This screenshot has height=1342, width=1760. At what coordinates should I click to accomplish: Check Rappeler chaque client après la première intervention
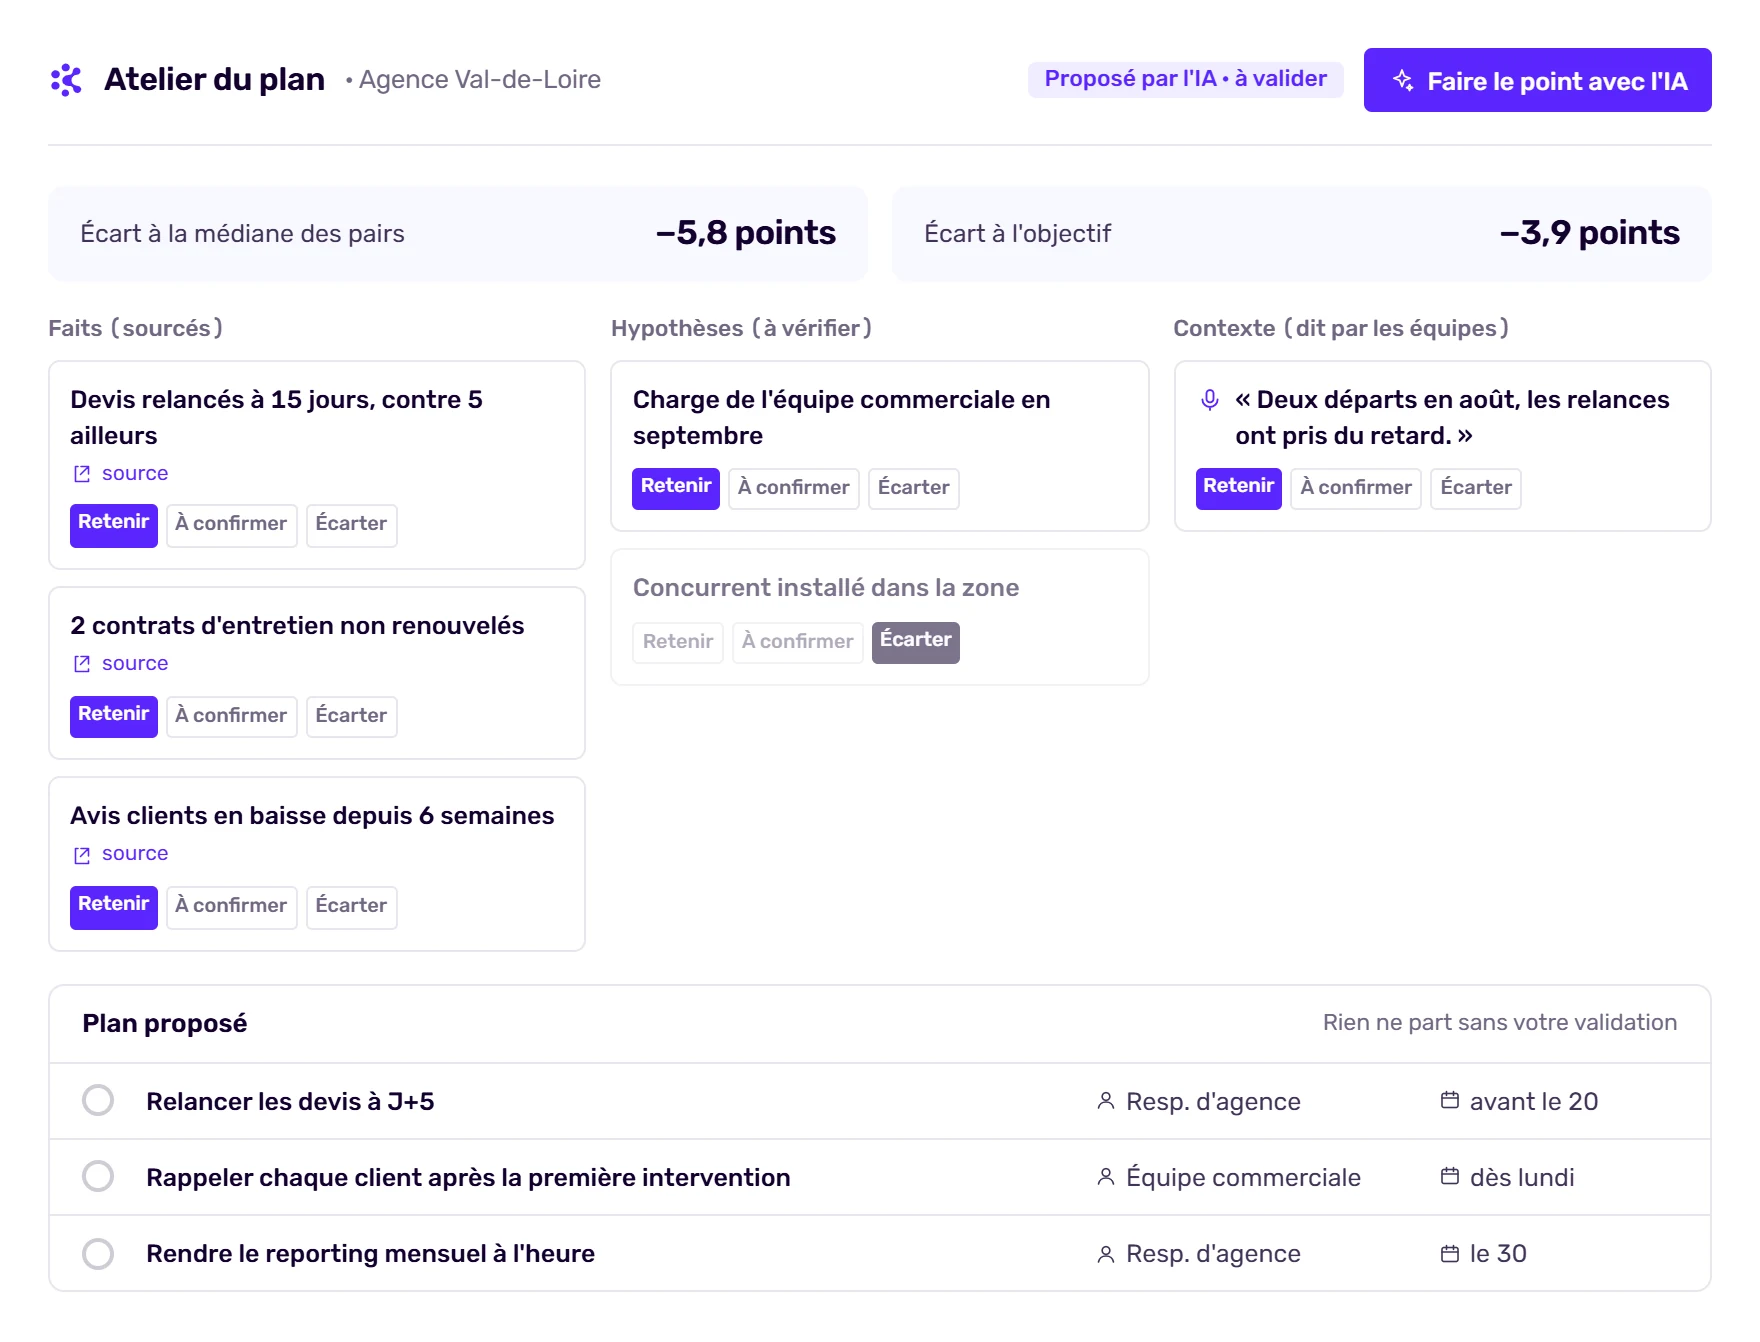point(98,1176)
